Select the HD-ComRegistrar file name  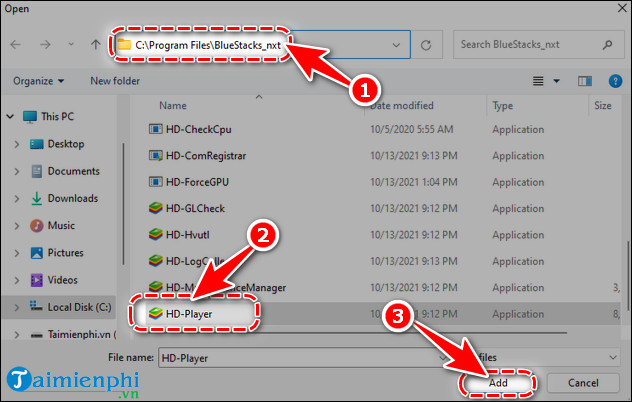click(x=206, y=156)
